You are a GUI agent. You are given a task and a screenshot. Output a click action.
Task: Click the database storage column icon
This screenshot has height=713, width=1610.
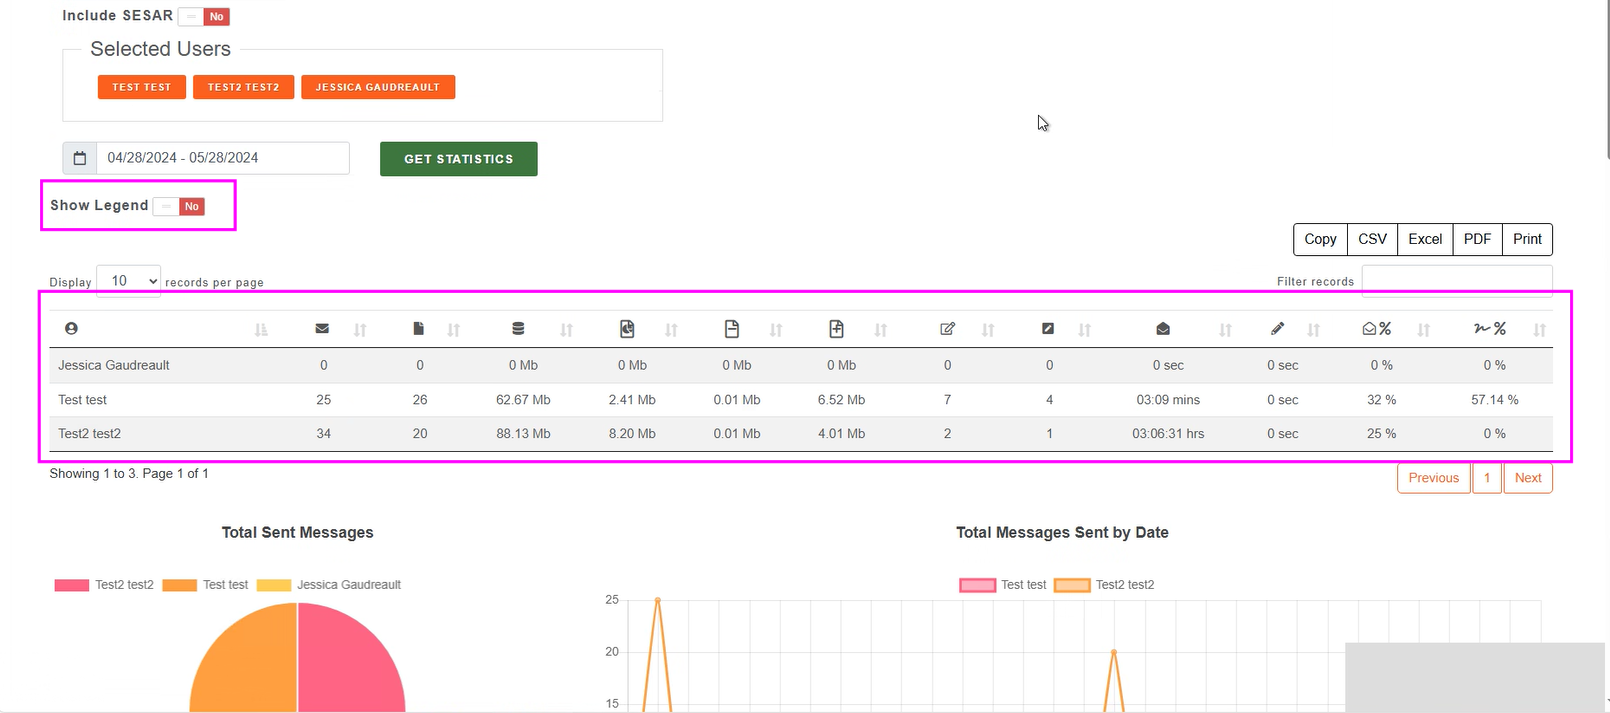pos(518,328)
